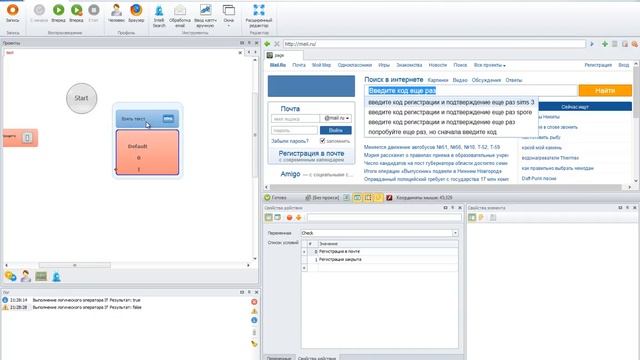Image resolution: width=640 pixels, height=360 pixels.
Task: Select the blue 'Взять текст' action block
Action: (x=147, y=118)
